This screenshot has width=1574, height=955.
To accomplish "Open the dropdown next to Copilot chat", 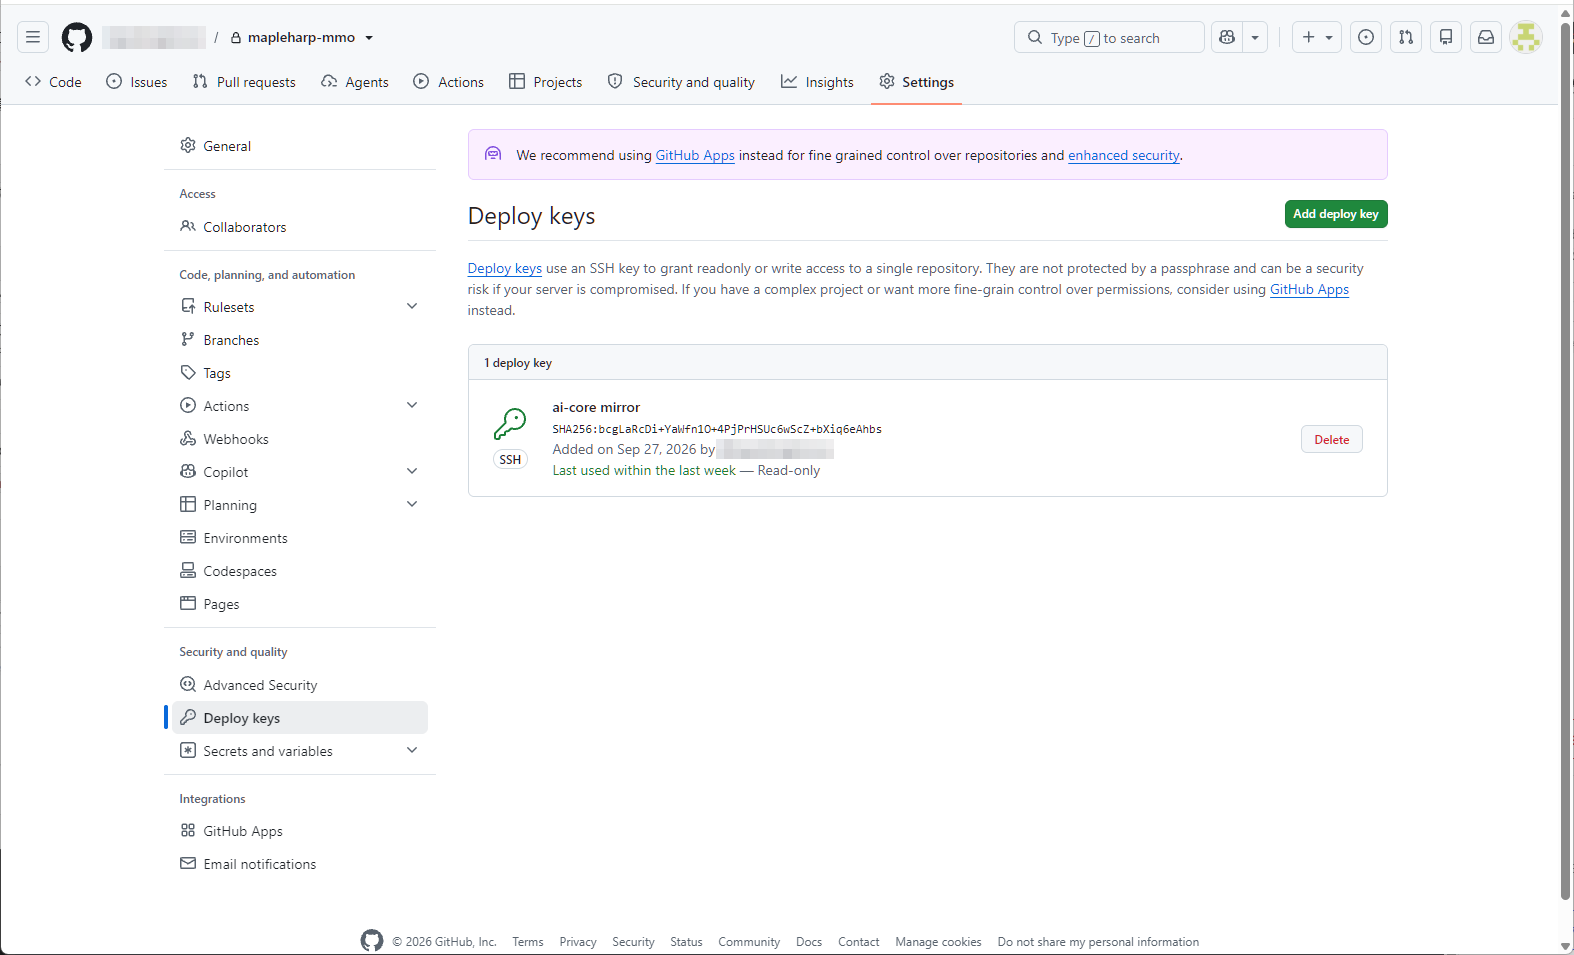I will tap(1255, 37).
